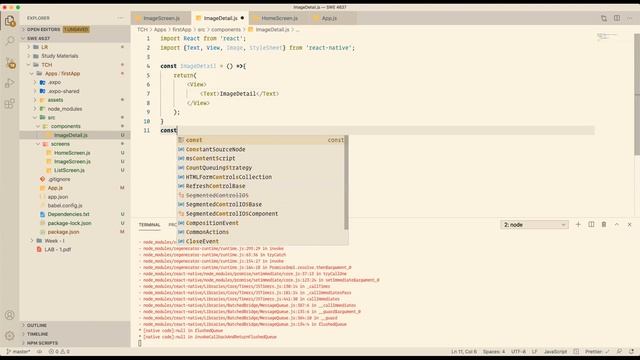Screen dimensions: 640x360
Task: Change the UTF-8 file encoding
Action: tap(519, 351)
